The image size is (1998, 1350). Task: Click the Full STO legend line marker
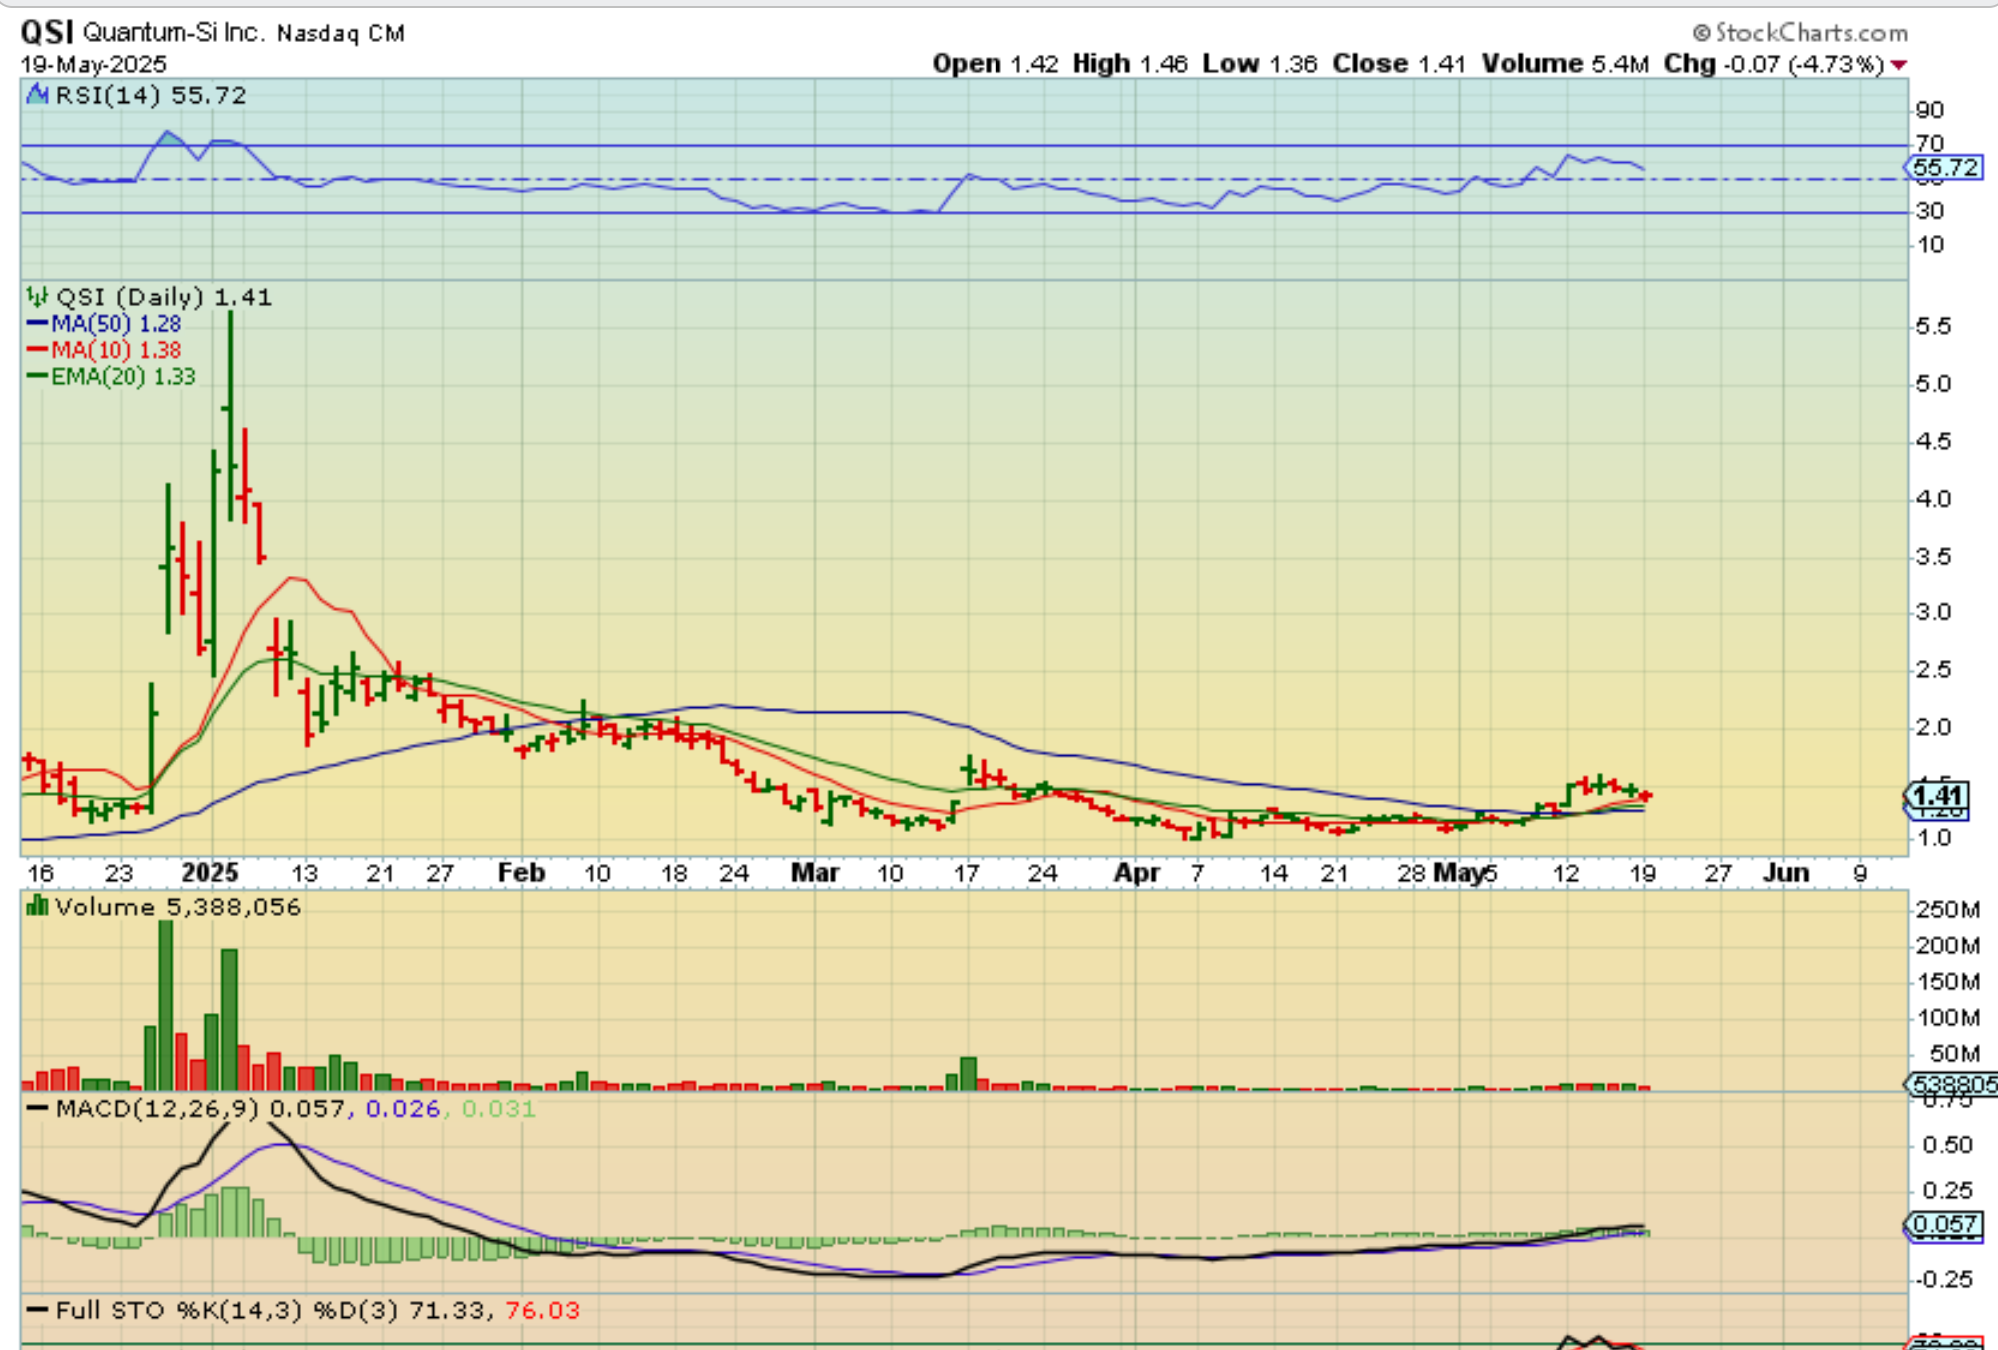37,1310
